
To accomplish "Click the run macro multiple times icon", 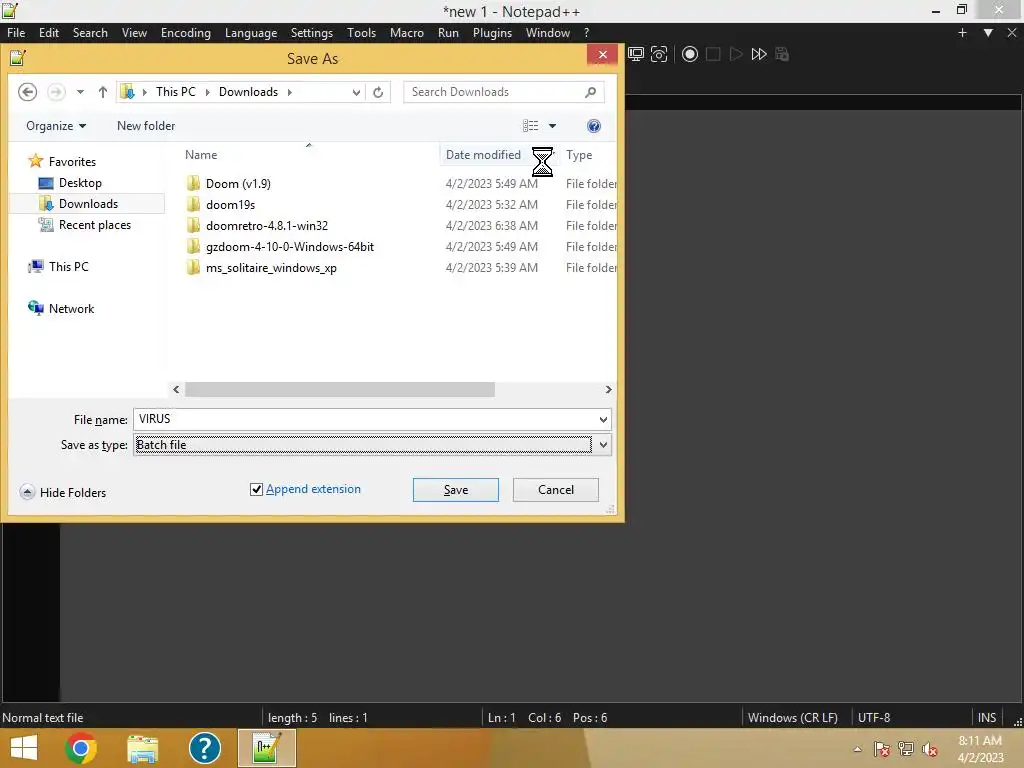I will pos(759,54).
